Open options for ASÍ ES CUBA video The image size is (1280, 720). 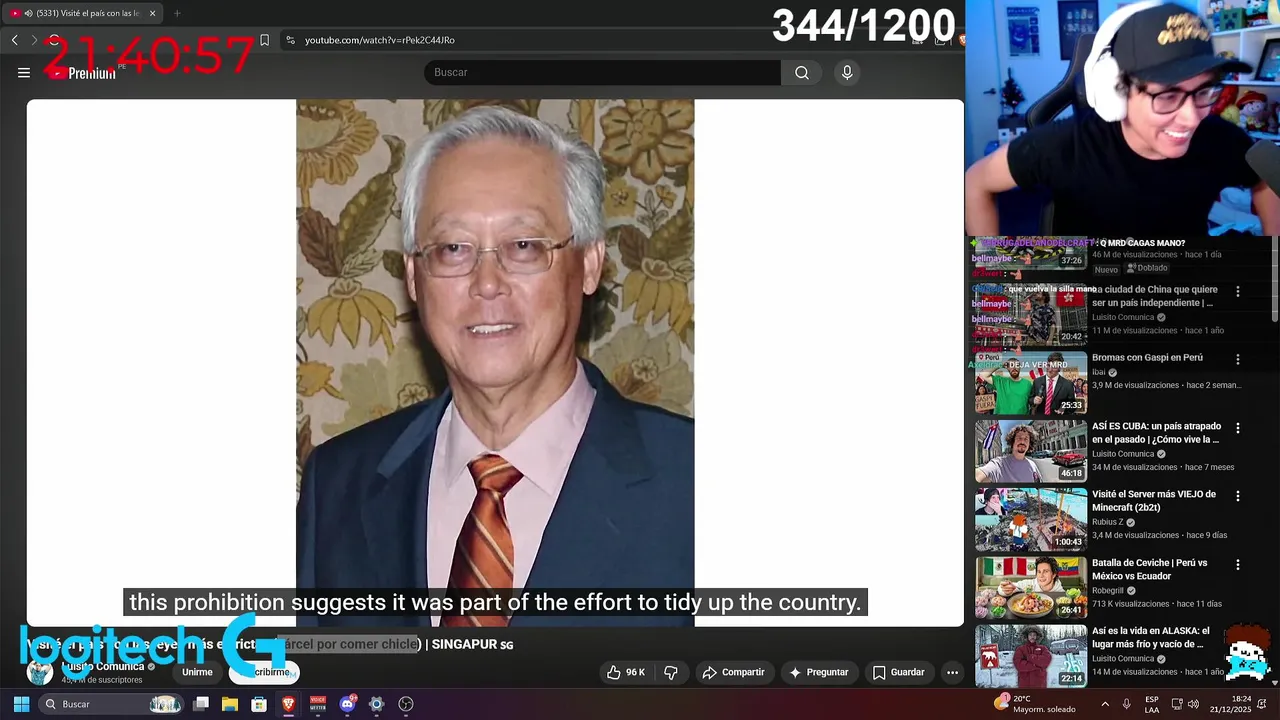tap(1237, 428)
